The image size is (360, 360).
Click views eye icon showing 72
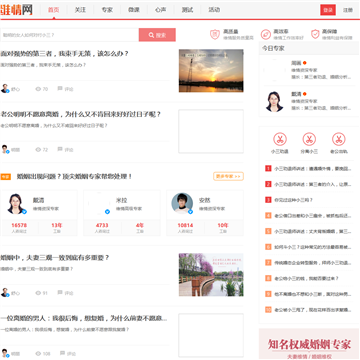tap(38, 150)
